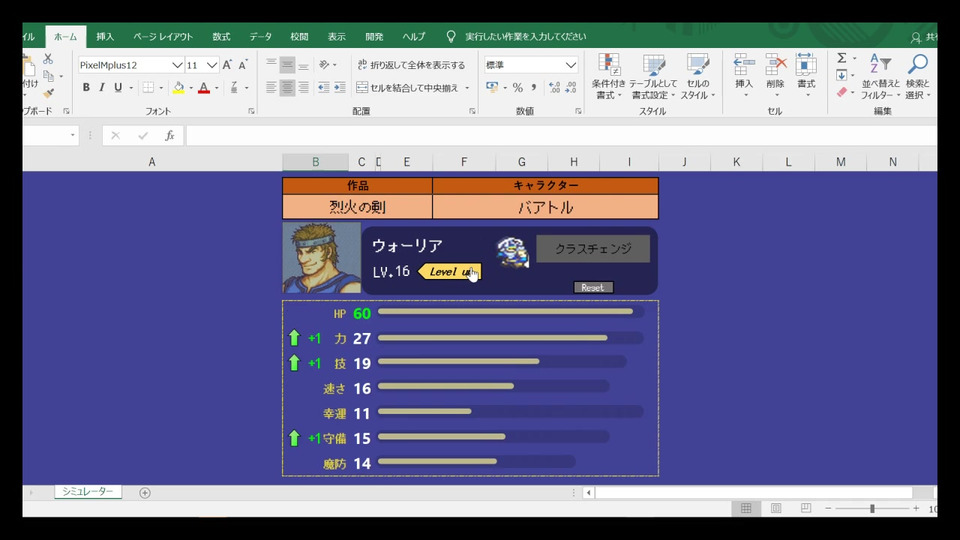Open the ページ レイアウト tab
This screenshot has height=540, width=960.
tap(163, 37)
